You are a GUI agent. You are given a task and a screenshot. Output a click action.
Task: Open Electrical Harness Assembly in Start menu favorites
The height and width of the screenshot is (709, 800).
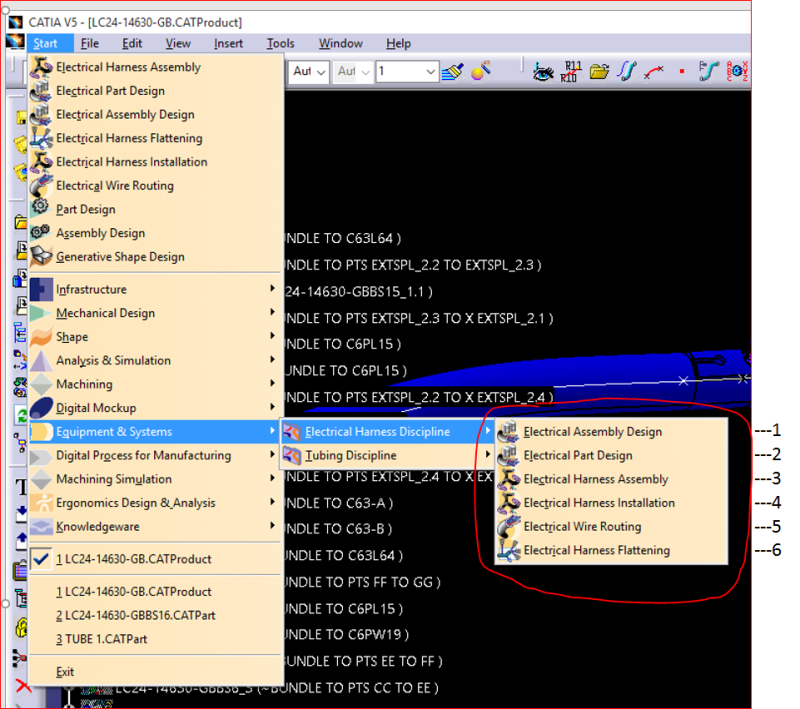[156, 67]
